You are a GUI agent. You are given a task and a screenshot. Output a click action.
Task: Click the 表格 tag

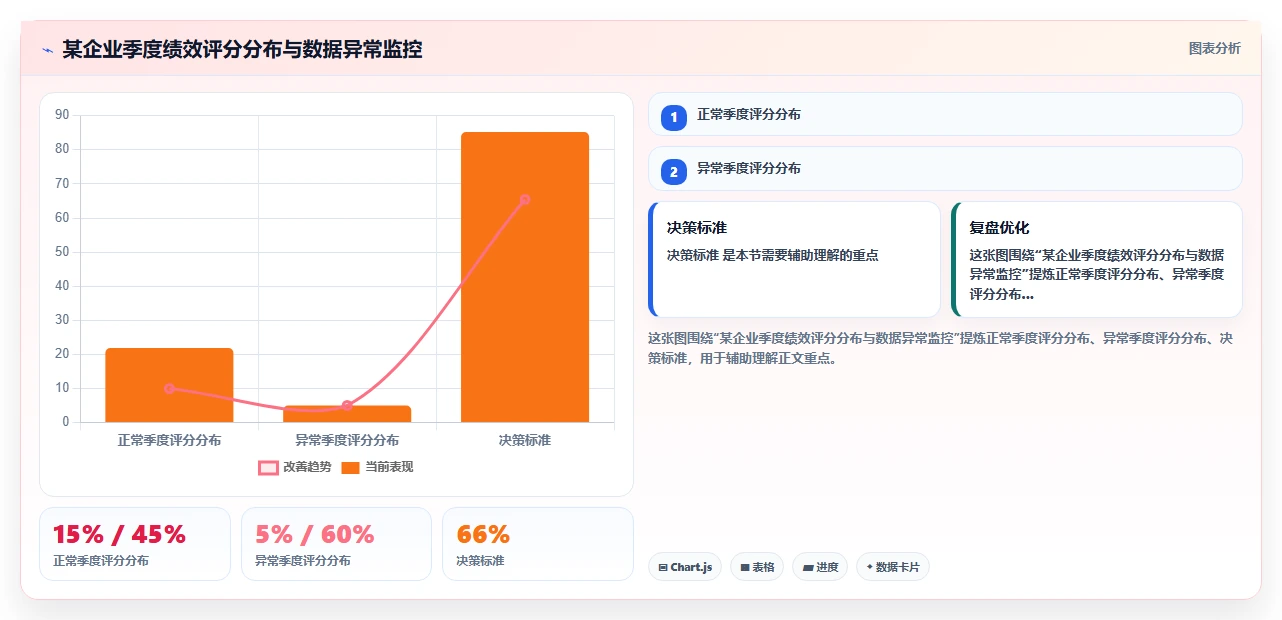click(757, 567)
